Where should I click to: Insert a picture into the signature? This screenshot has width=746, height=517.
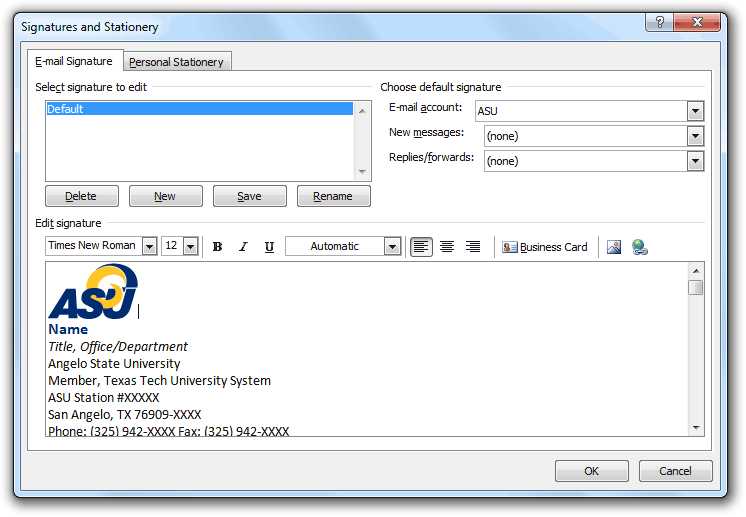point(614,247)
